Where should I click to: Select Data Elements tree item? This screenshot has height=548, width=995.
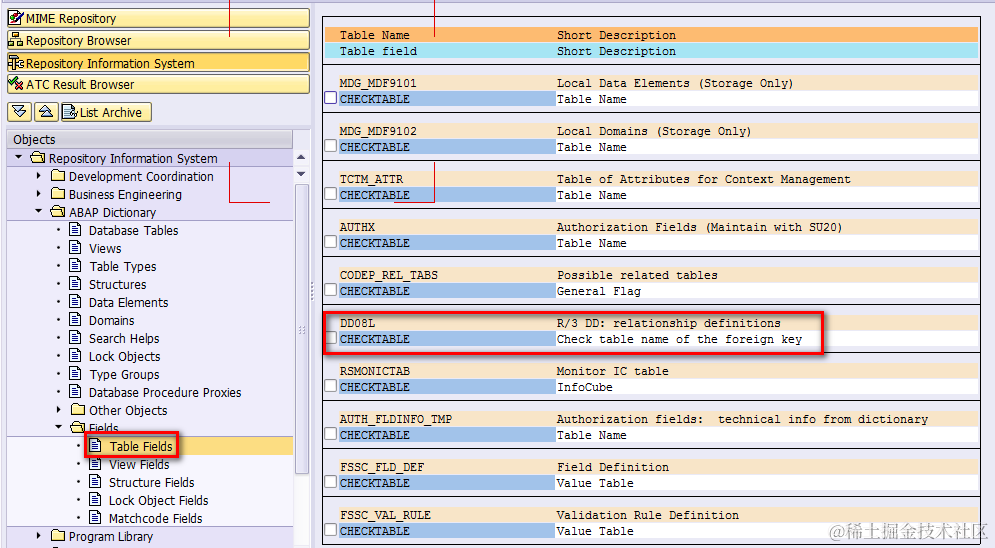pos(128,303)
